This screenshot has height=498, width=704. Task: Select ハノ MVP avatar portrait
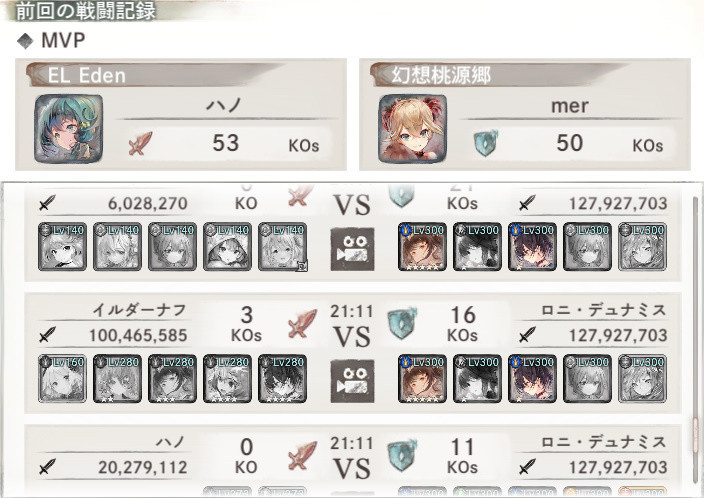point(69,128)
